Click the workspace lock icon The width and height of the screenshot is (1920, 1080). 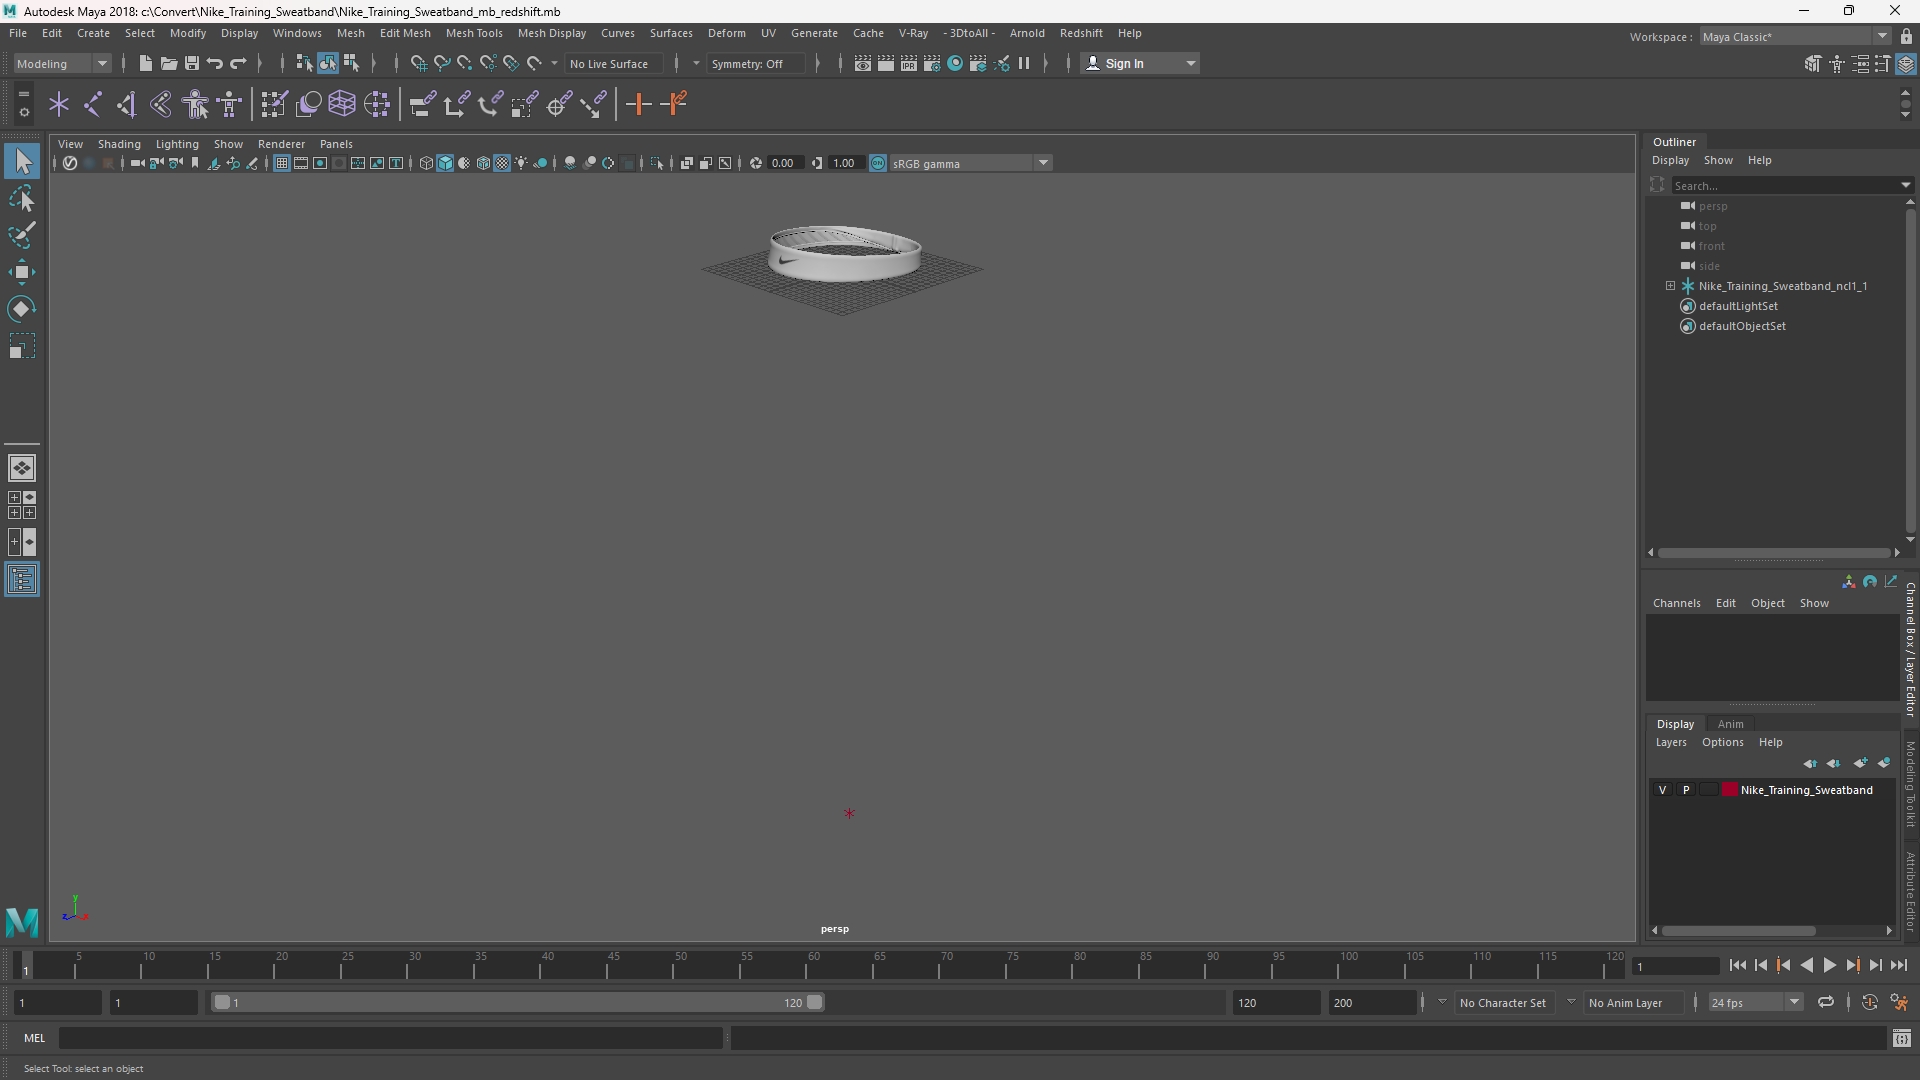pyautogui.click(x=1906, y=37)
